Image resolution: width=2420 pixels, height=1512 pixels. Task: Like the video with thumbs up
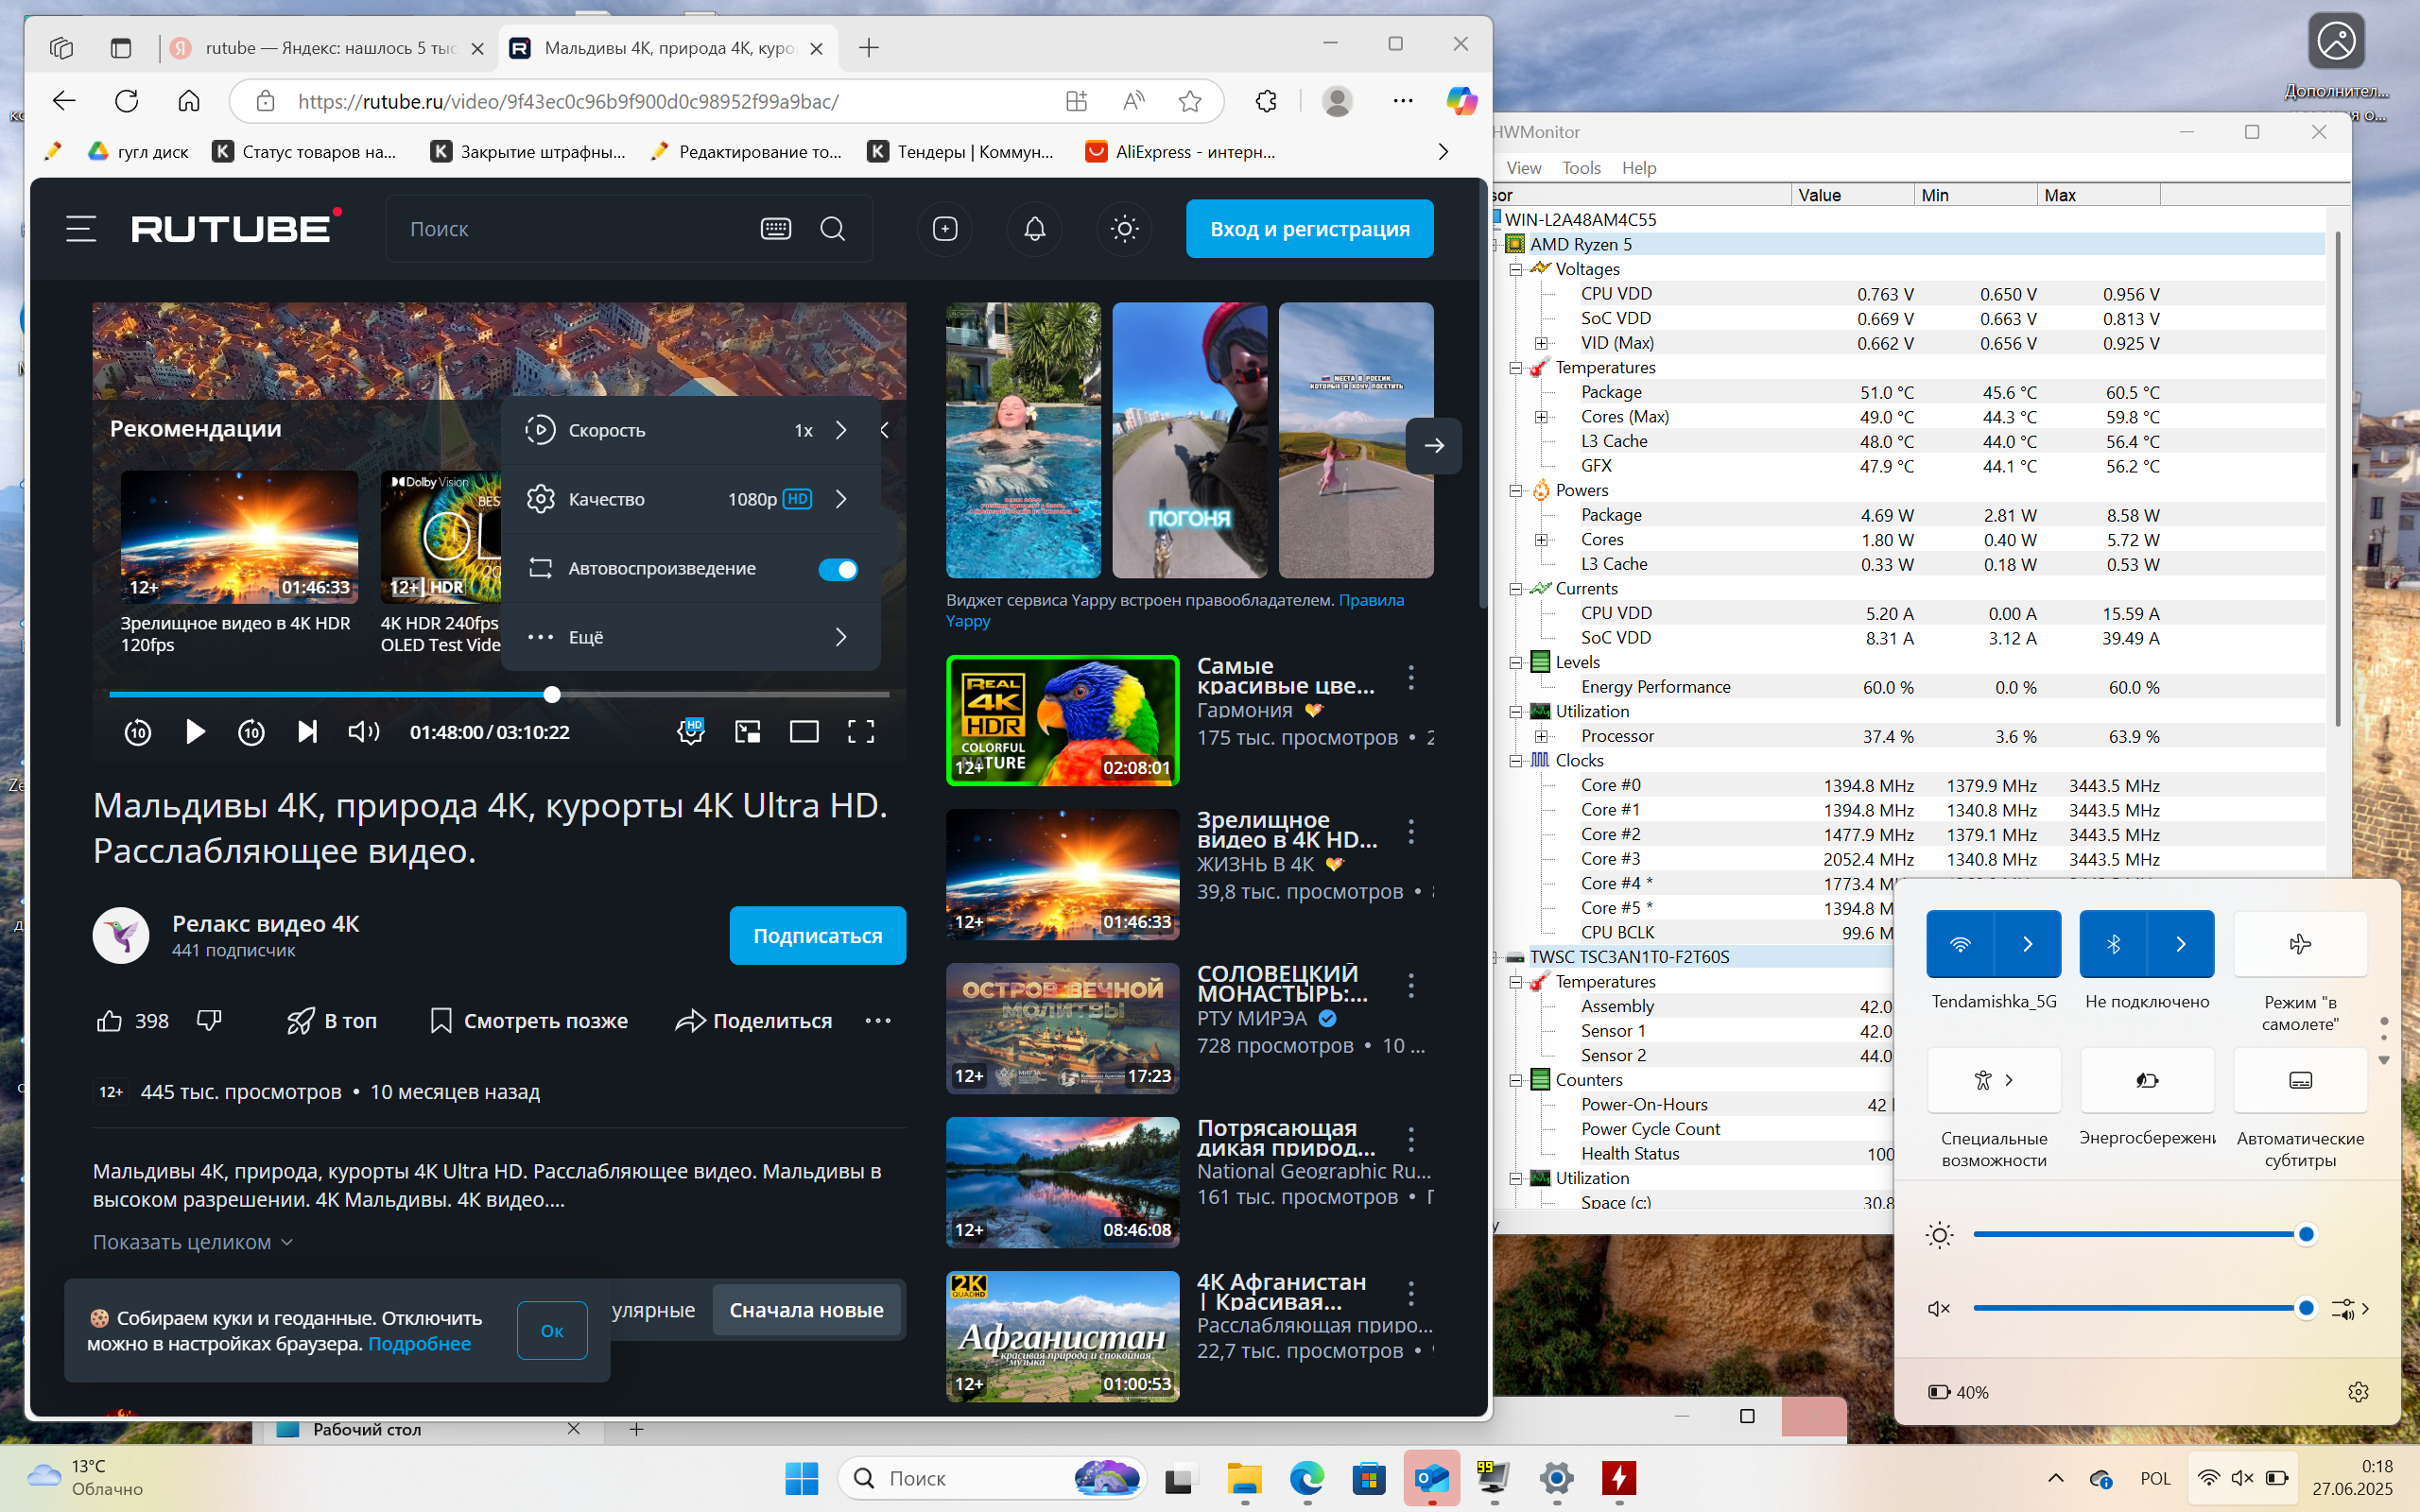point(109,1021)
